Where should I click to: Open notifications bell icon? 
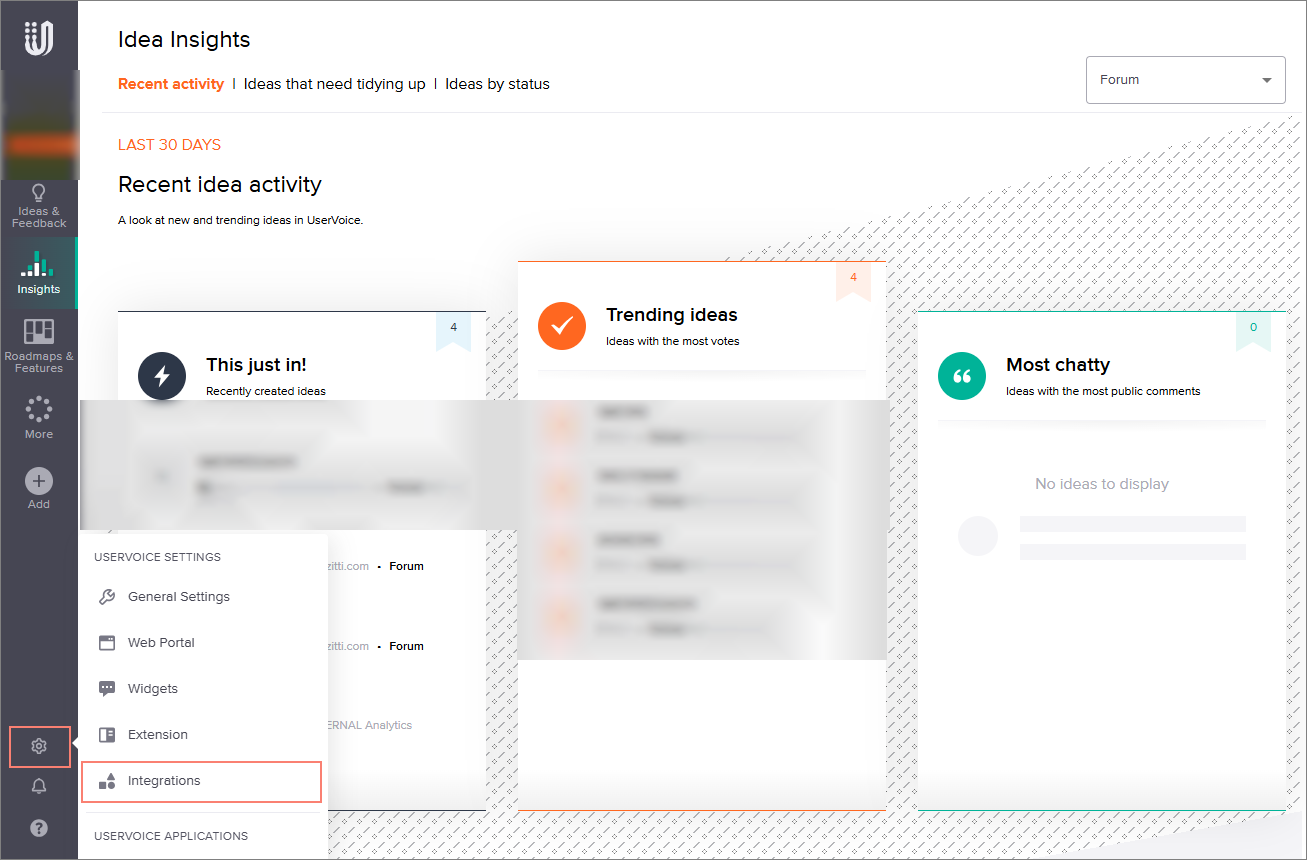click(39, 787)
